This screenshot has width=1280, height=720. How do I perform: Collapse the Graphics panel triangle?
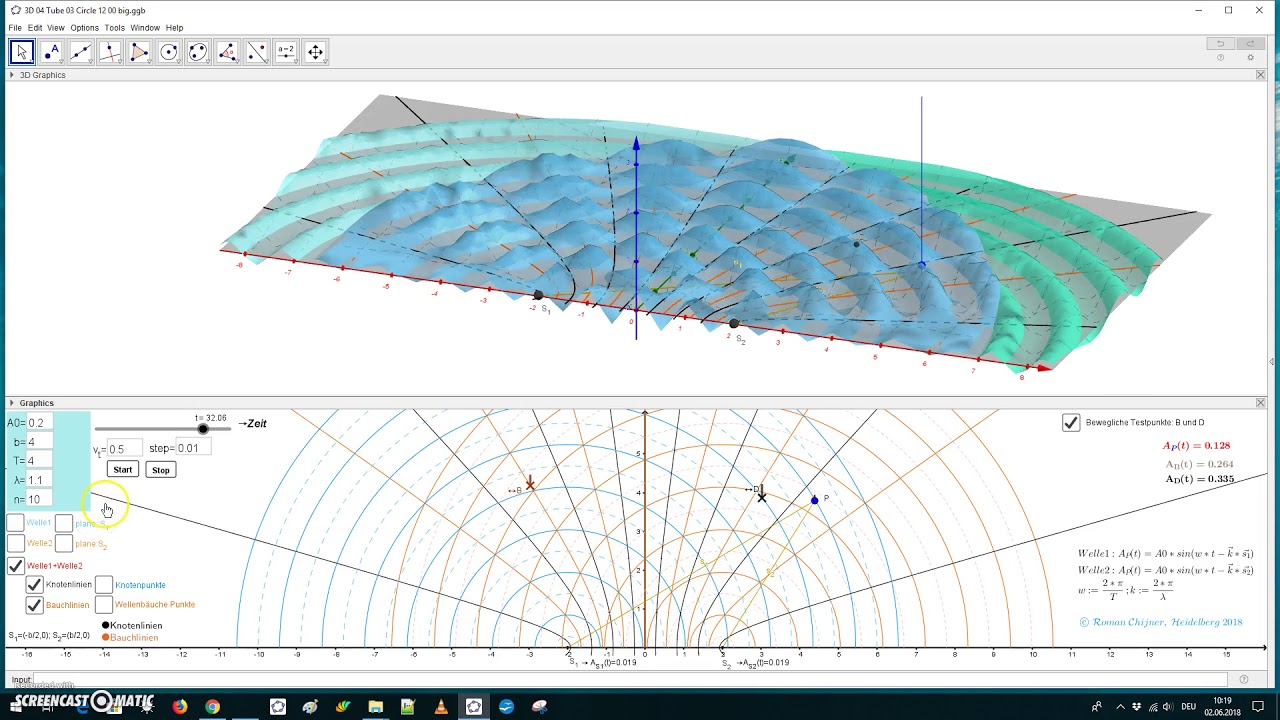(12, 403)
